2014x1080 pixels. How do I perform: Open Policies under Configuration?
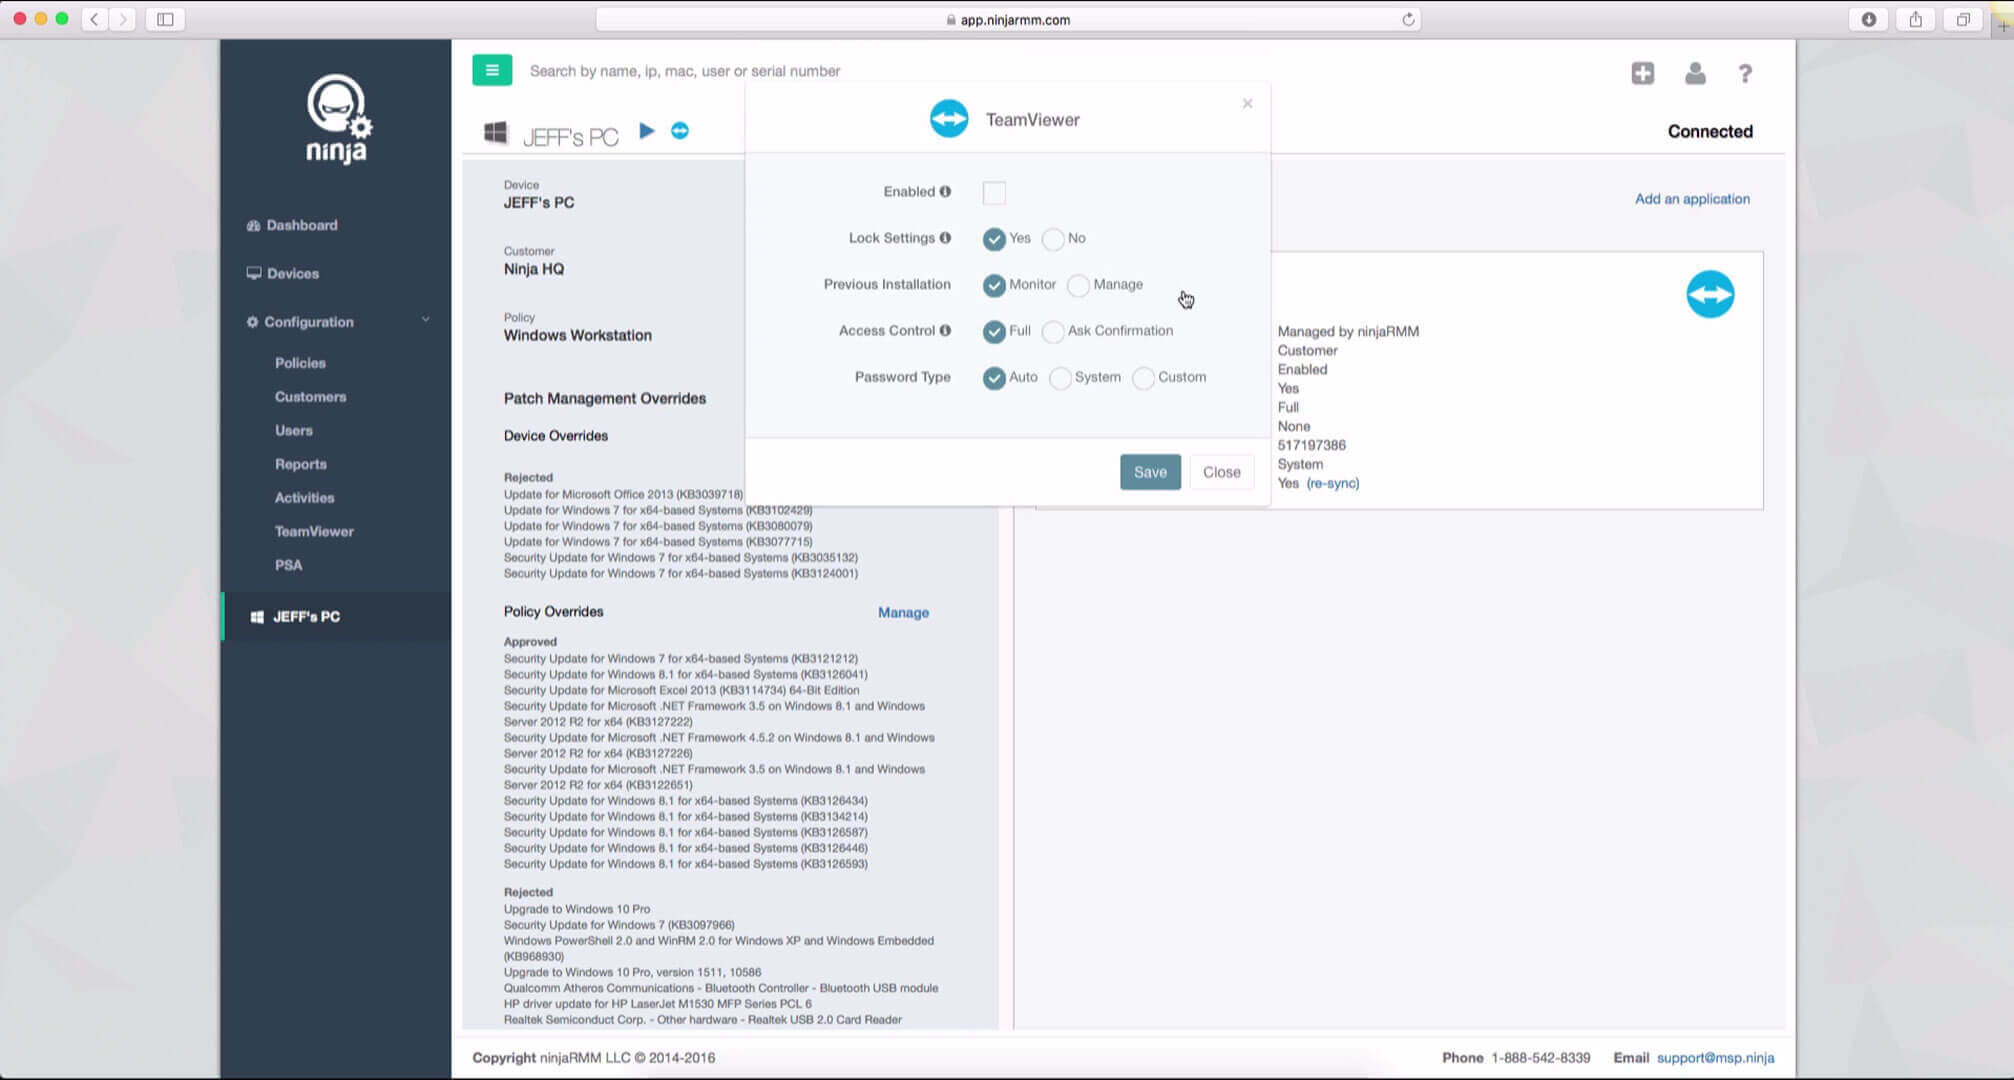(300, 363)
